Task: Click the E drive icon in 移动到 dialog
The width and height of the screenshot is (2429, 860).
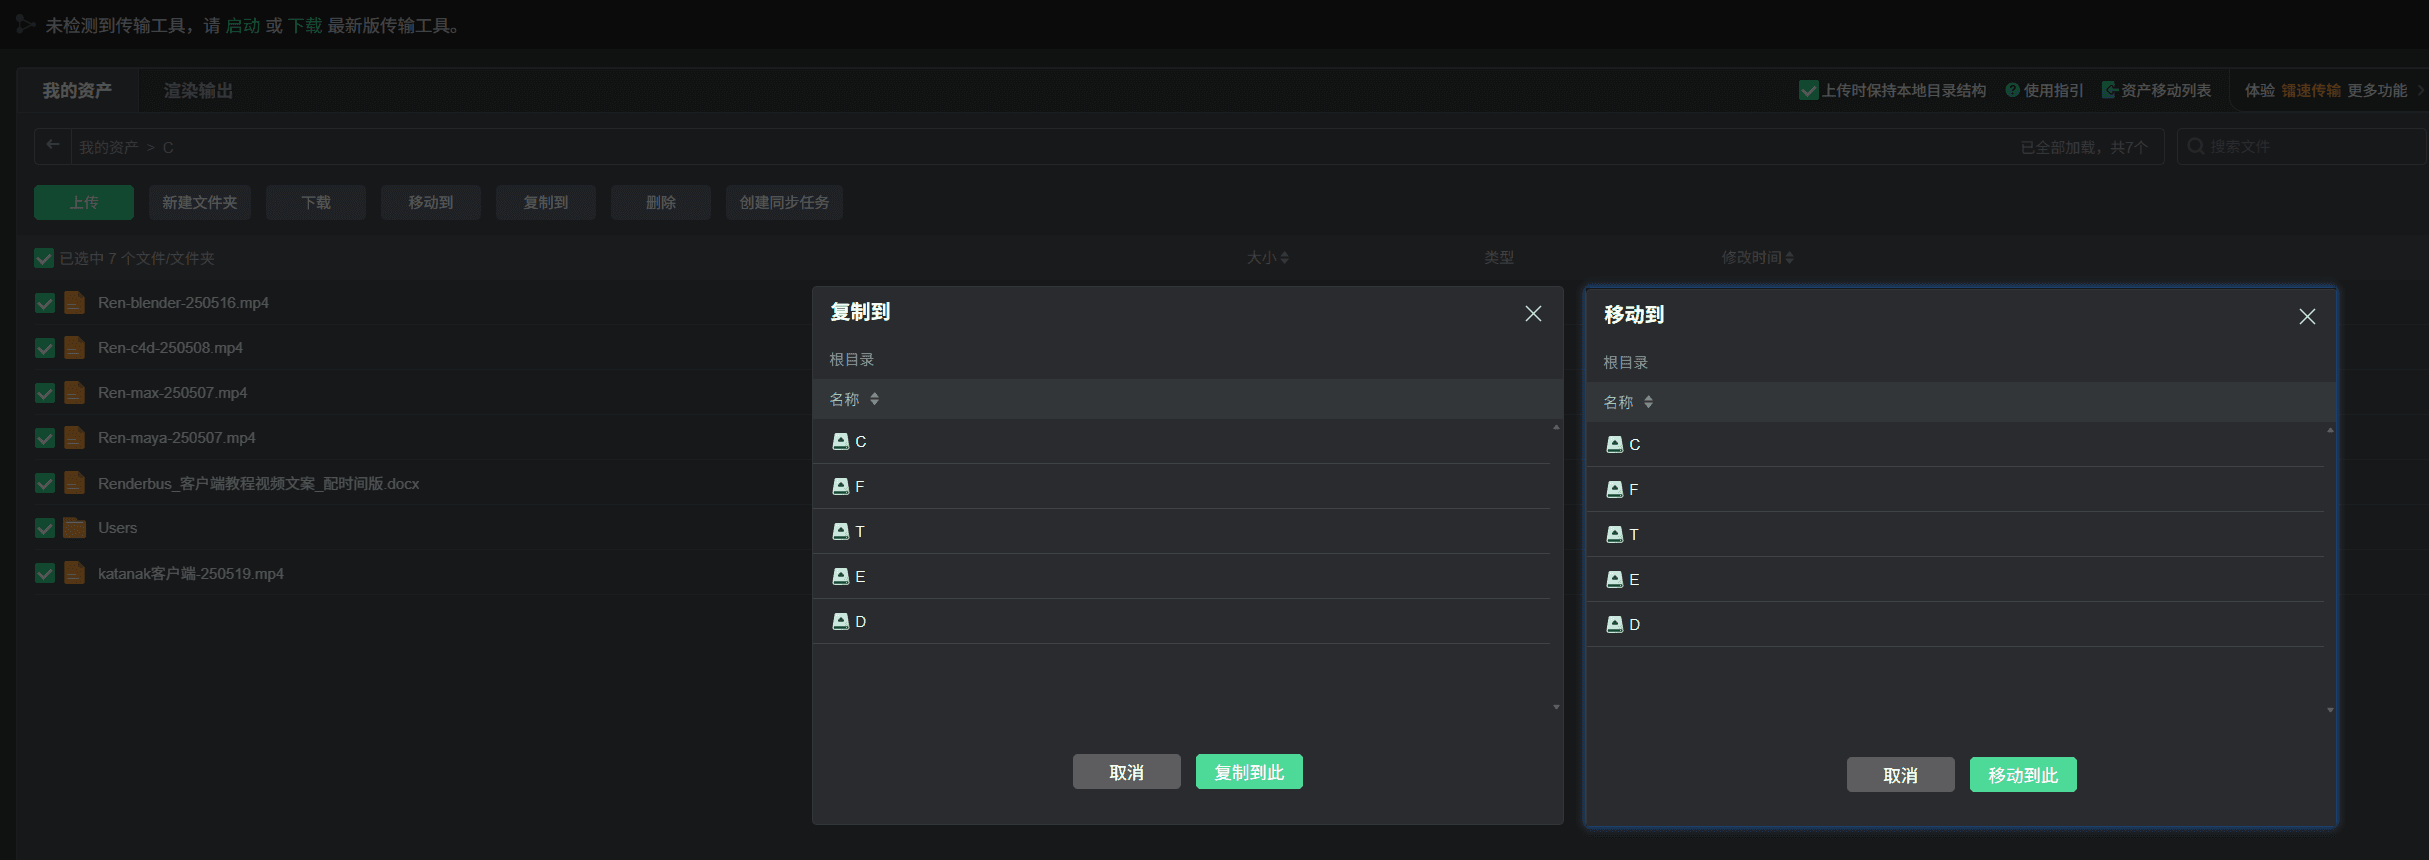Action: 1615,579
